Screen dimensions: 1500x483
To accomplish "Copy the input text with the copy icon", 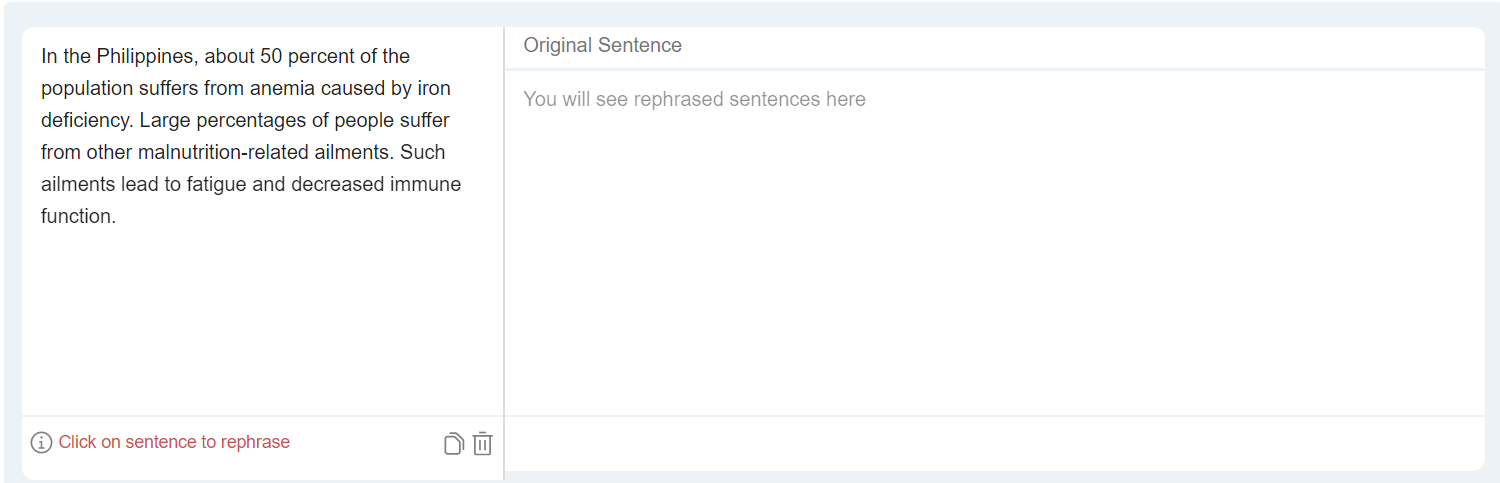I will [453, 443].
